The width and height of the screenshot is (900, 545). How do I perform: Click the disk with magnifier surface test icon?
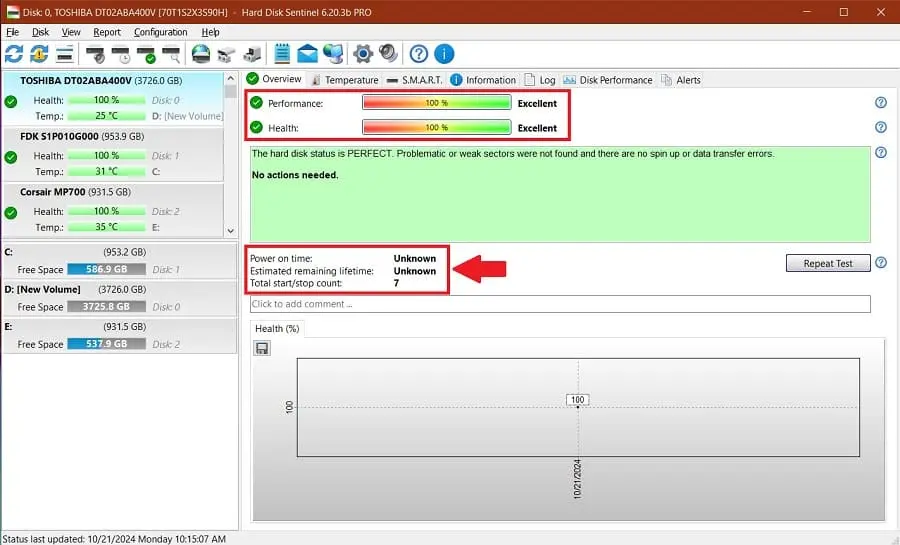tap(171, 54)
